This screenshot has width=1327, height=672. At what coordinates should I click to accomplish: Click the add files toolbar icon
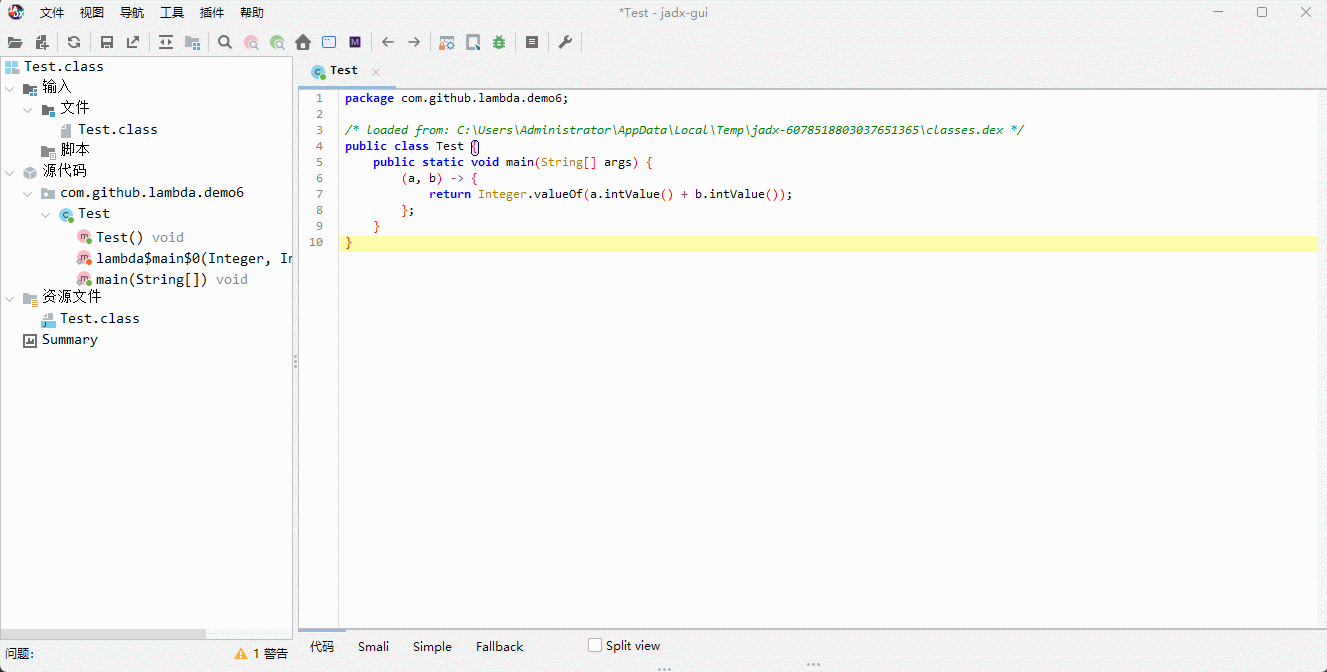(x=42, y=42)
